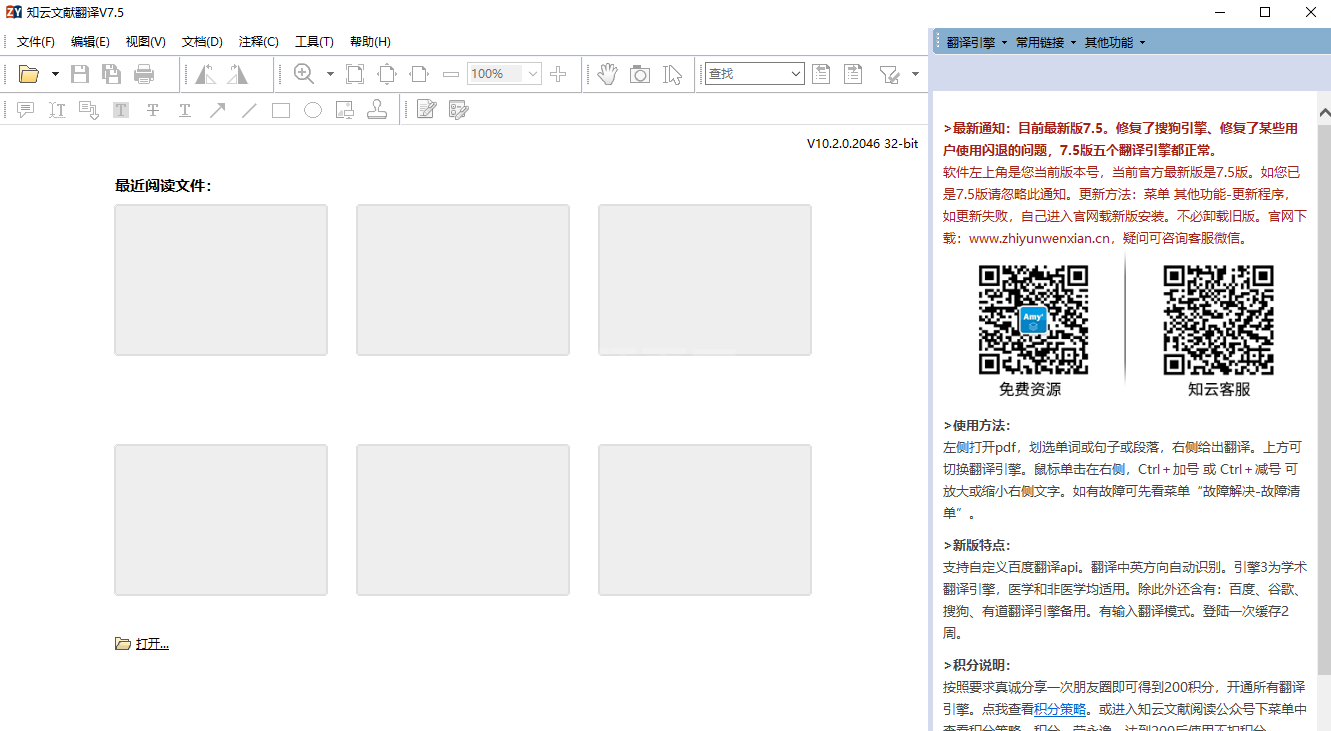Click the 免费资源 QR code
Image resolution: width=1331 pixels, height=731 pixels.
coord(1033,320)
